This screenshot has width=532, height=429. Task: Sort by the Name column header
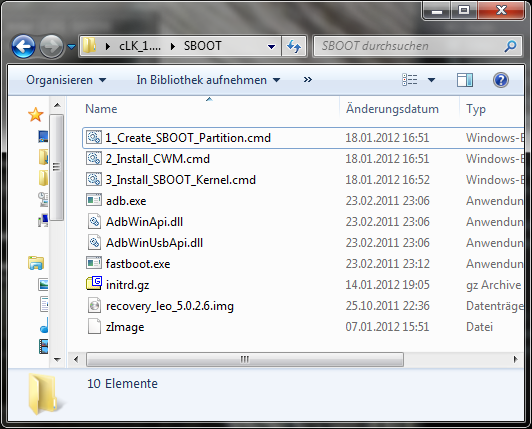pyautogui.click(x=101, y=109)
